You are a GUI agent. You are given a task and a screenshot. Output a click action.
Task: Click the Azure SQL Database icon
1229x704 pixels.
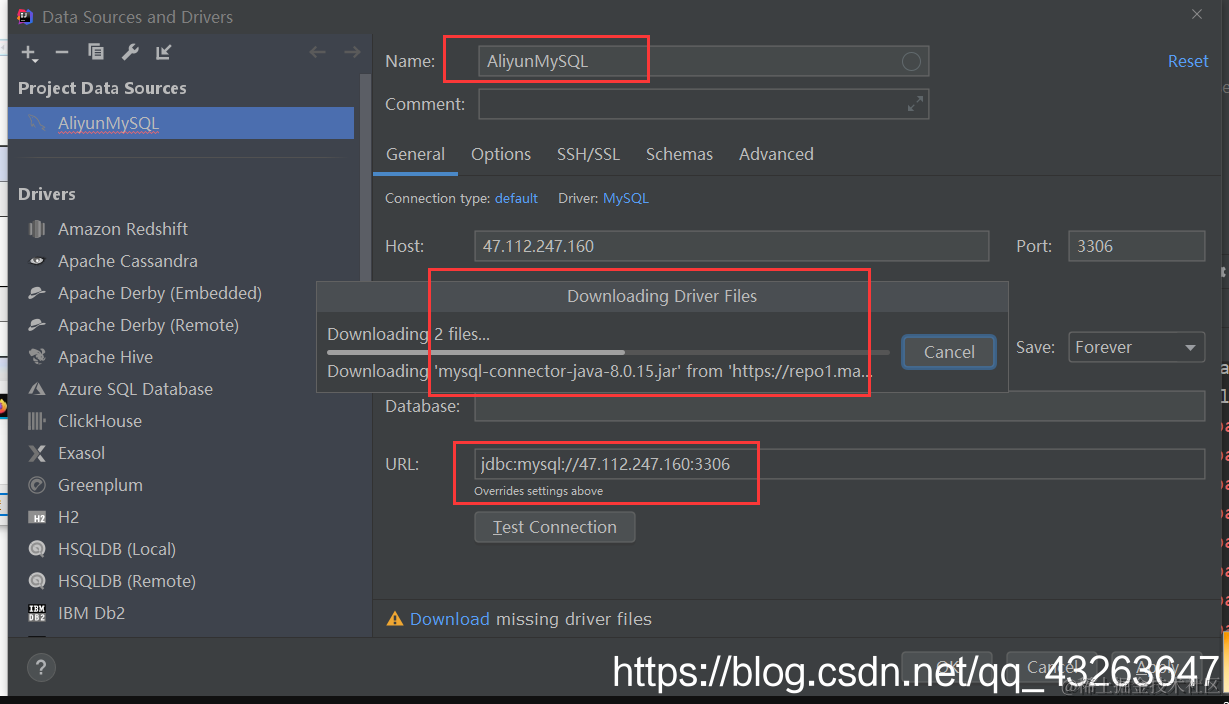[x=37, y=389]
